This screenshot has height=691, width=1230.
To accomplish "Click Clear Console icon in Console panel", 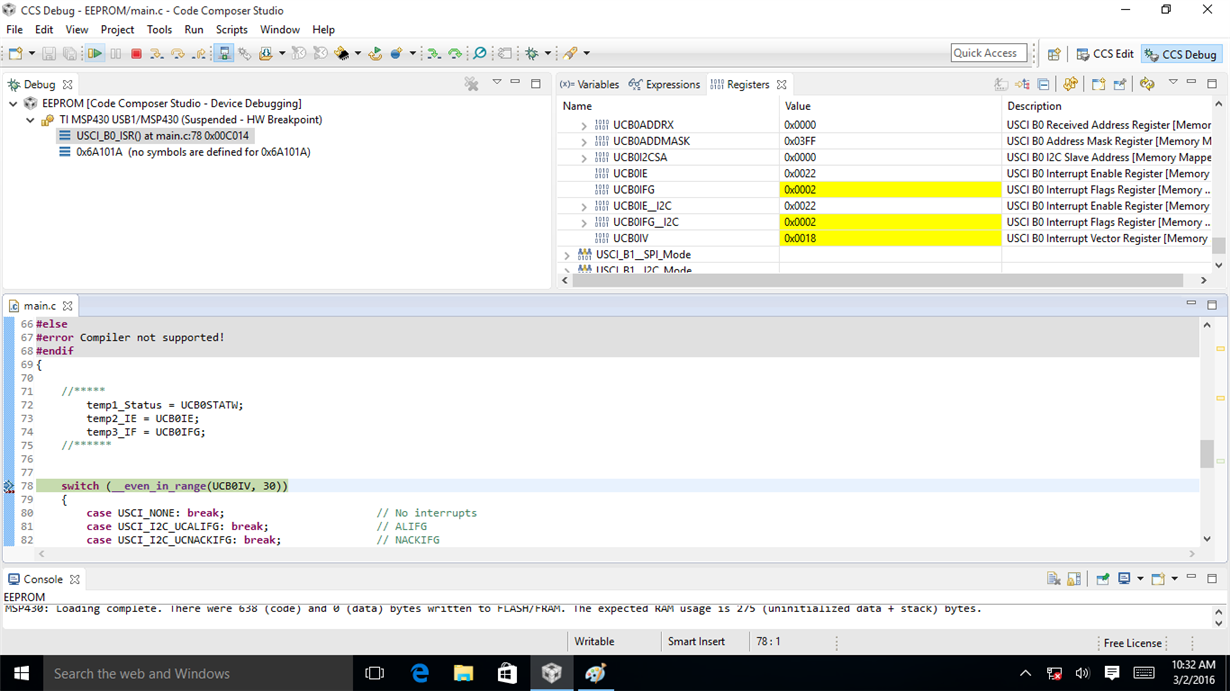I will click(1053, 579).
